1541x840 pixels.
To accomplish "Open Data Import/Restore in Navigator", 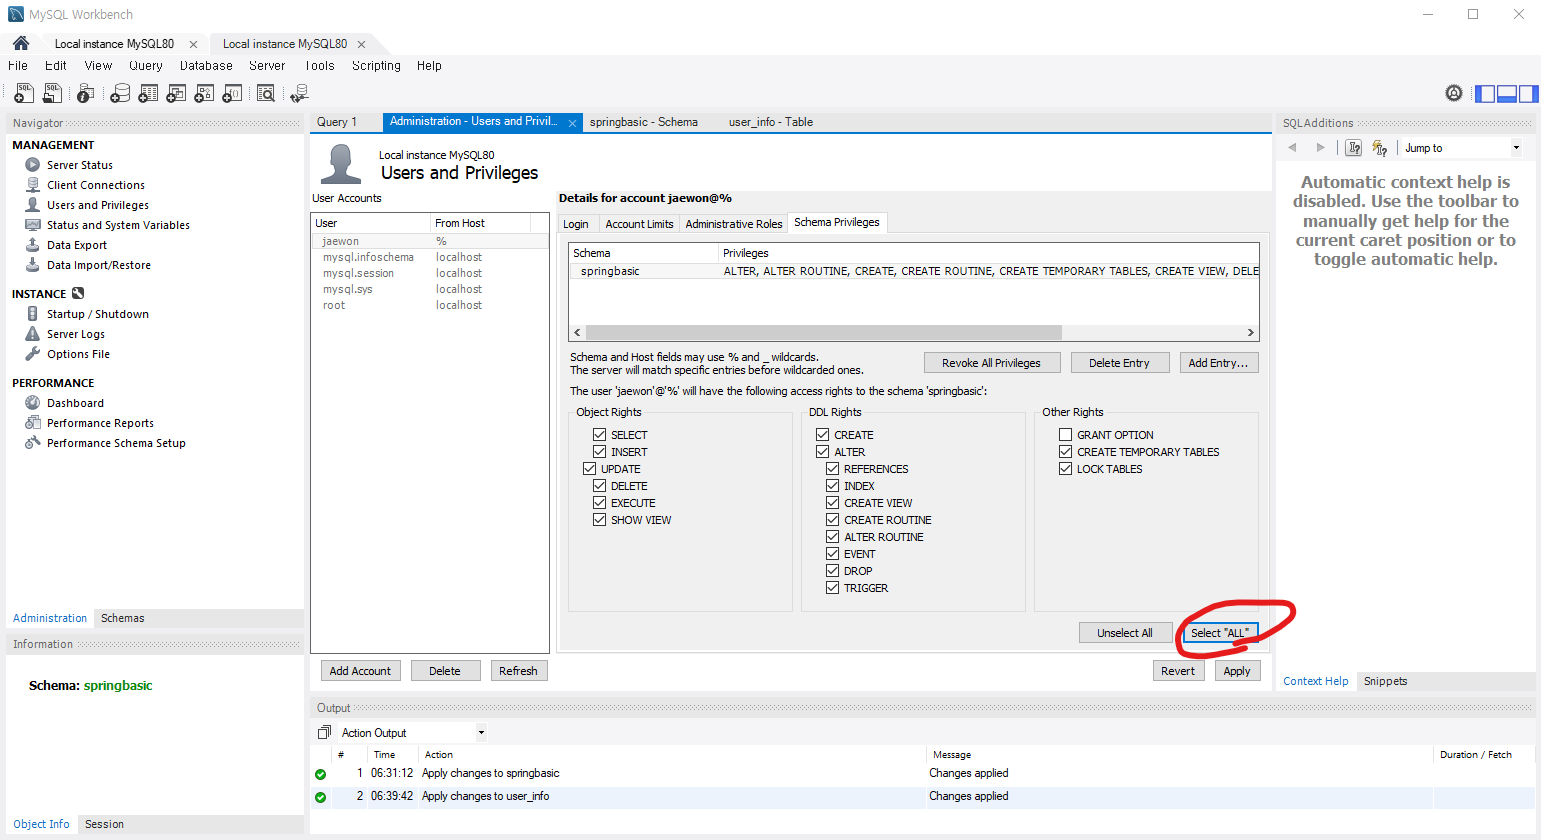I will click(x=99, y=265).
